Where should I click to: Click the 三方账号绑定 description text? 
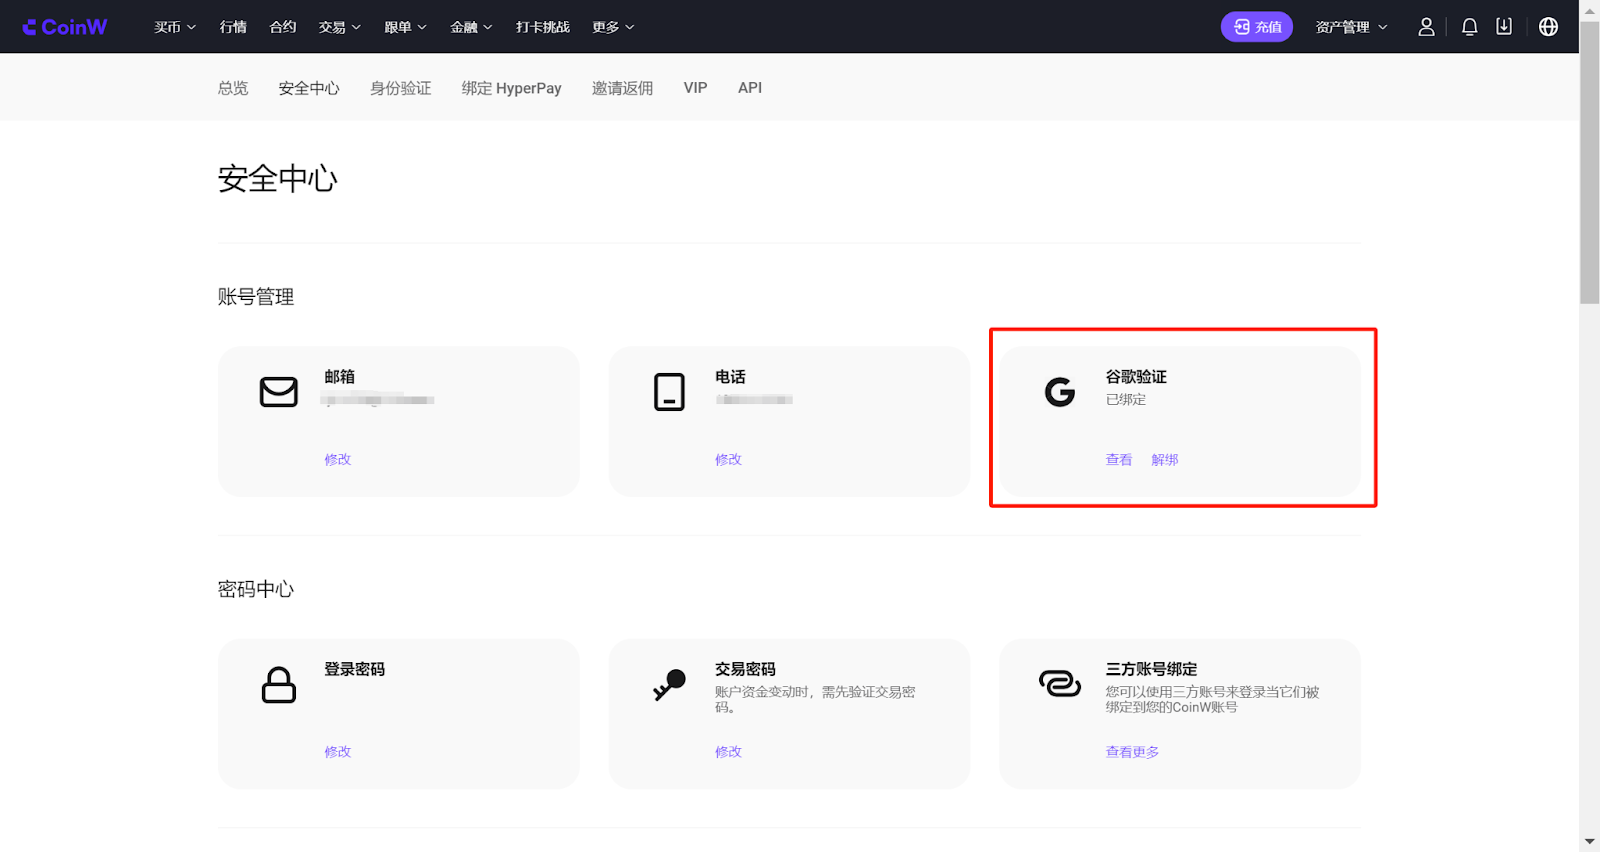1212,699
